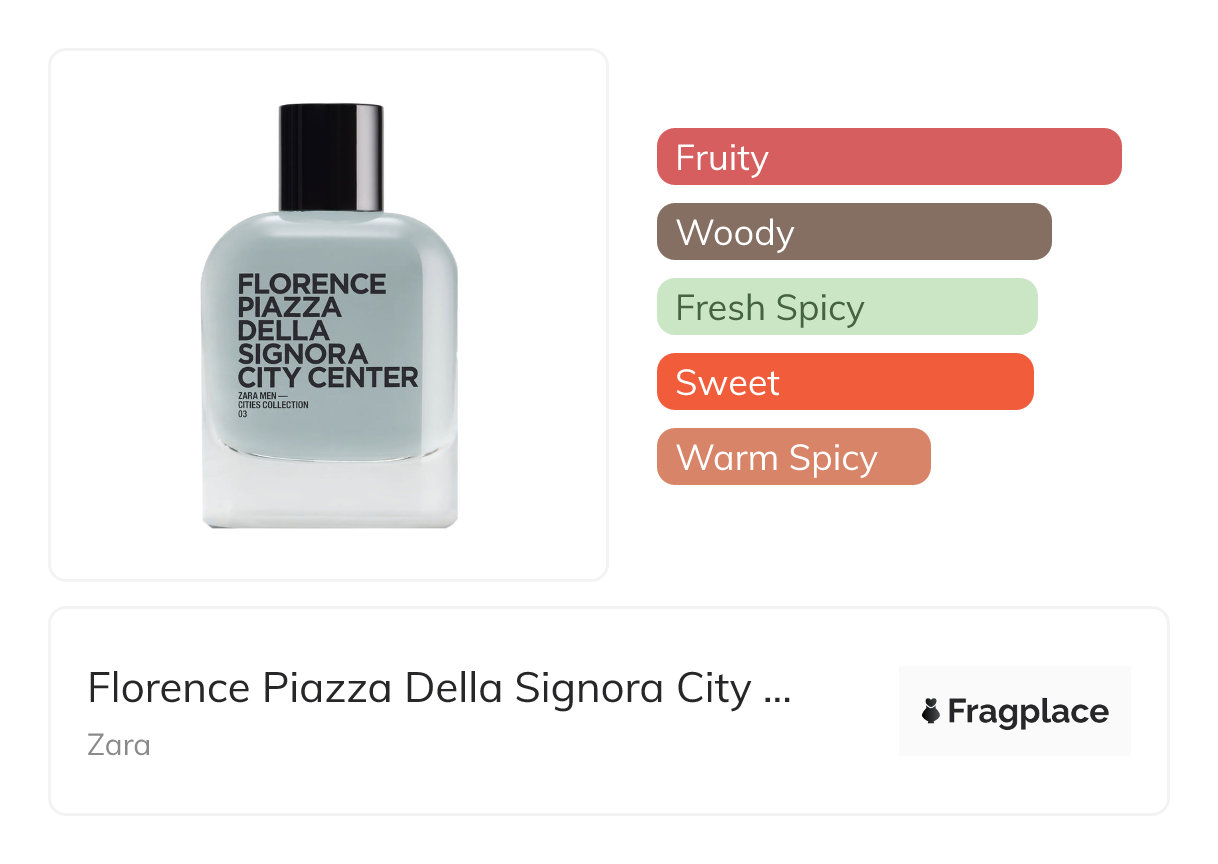This screenshot has height=864, width=1218.
Task: Open the Zara brand link
Action: pyautogui.click(x=118, y=745)
